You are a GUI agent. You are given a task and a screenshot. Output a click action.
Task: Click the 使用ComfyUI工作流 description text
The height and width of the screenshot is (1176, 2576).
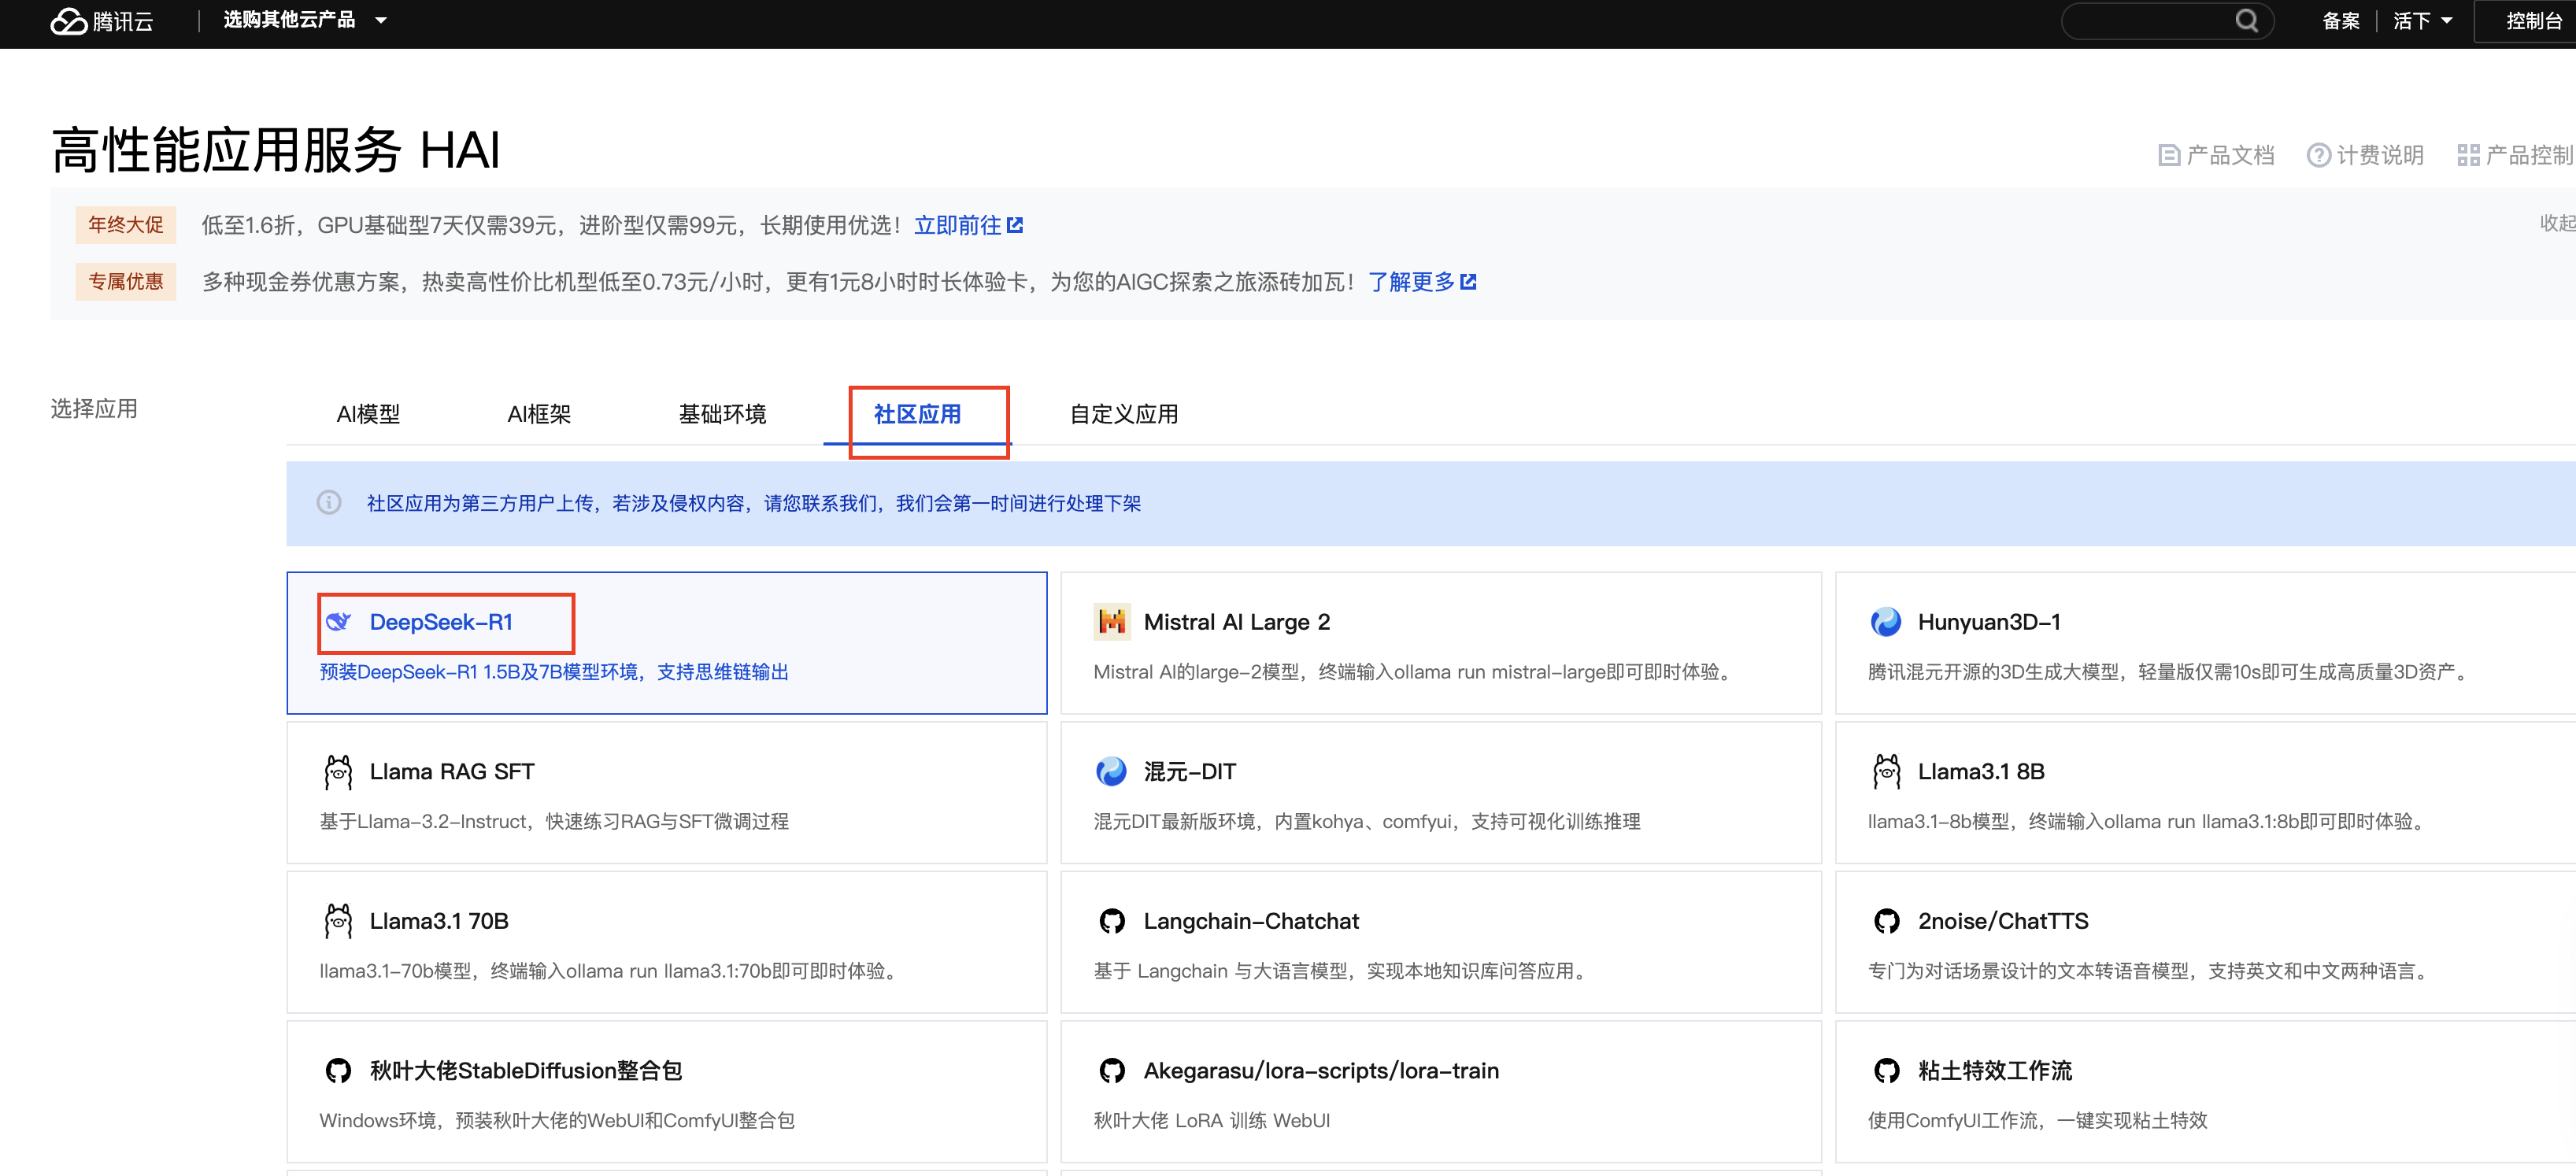pos(2037,1121)
